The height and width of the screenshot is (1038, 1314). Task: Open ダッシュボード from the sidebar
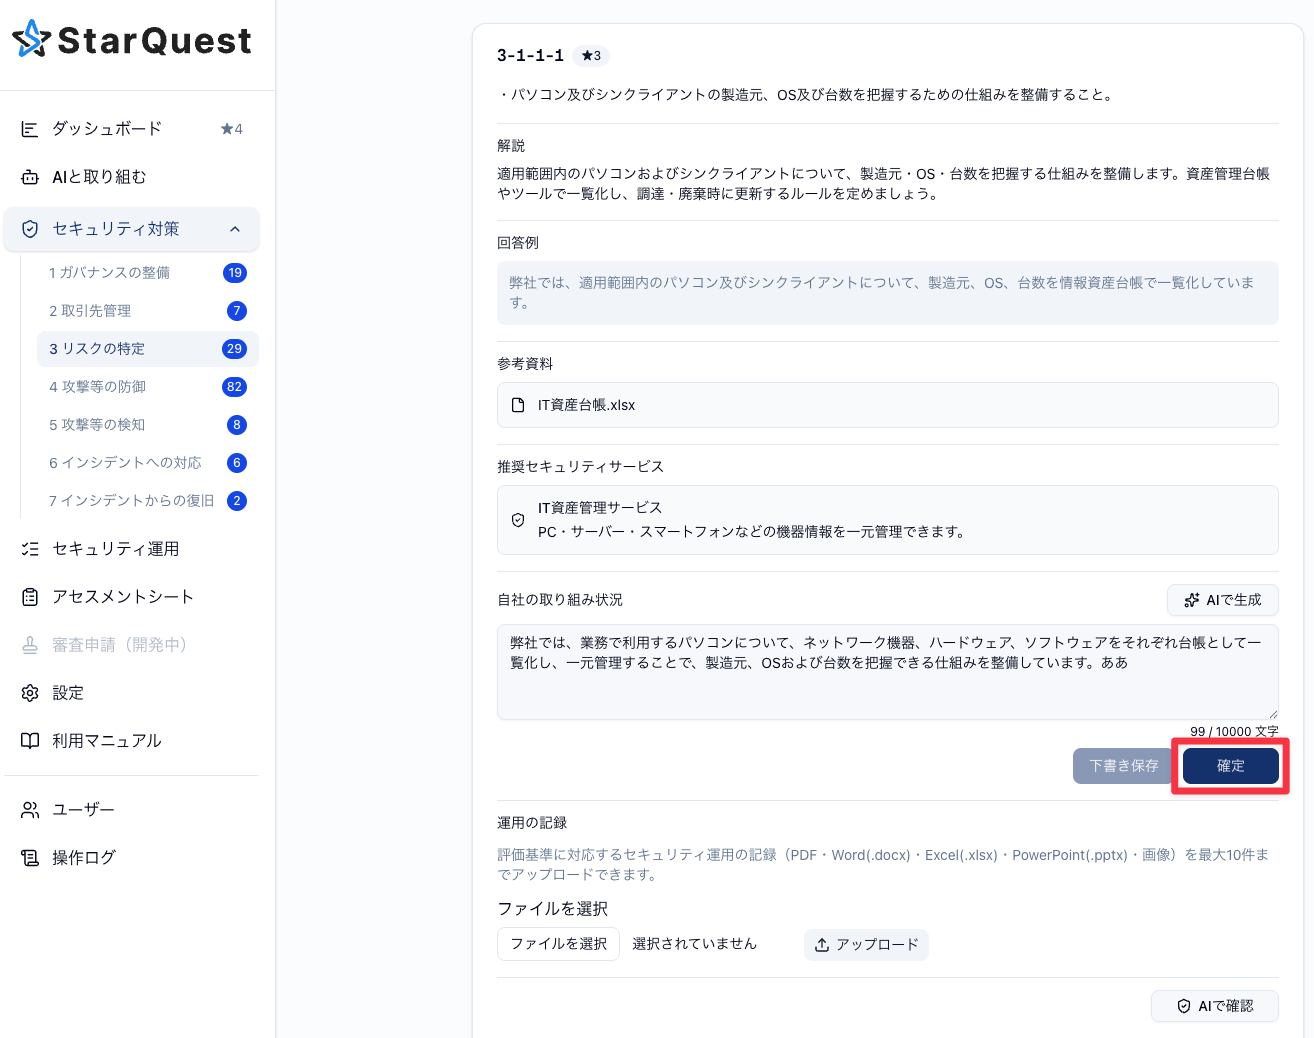[x=131, y=129]
